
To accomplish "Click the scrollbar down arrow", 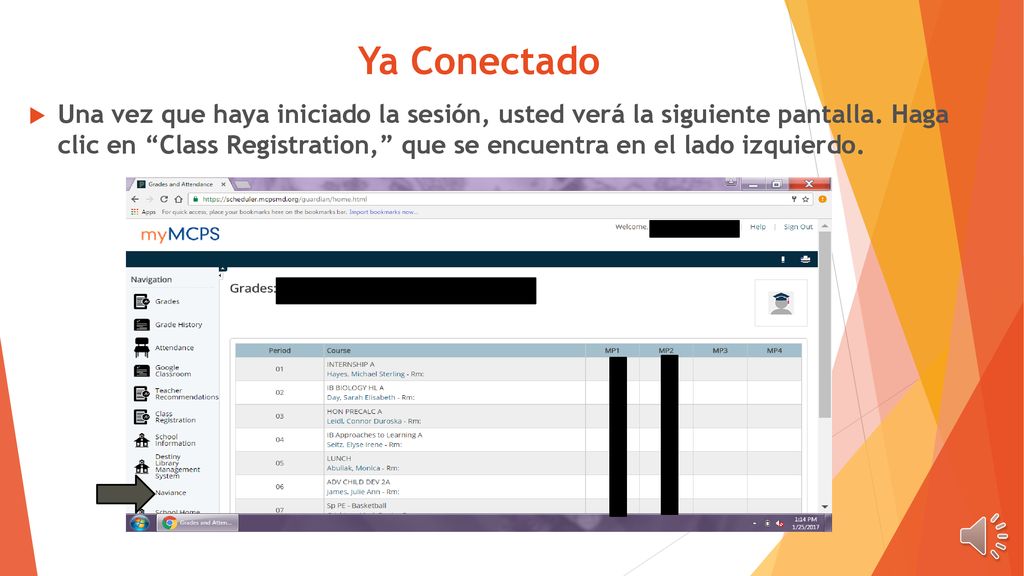I will coord(825,507).
